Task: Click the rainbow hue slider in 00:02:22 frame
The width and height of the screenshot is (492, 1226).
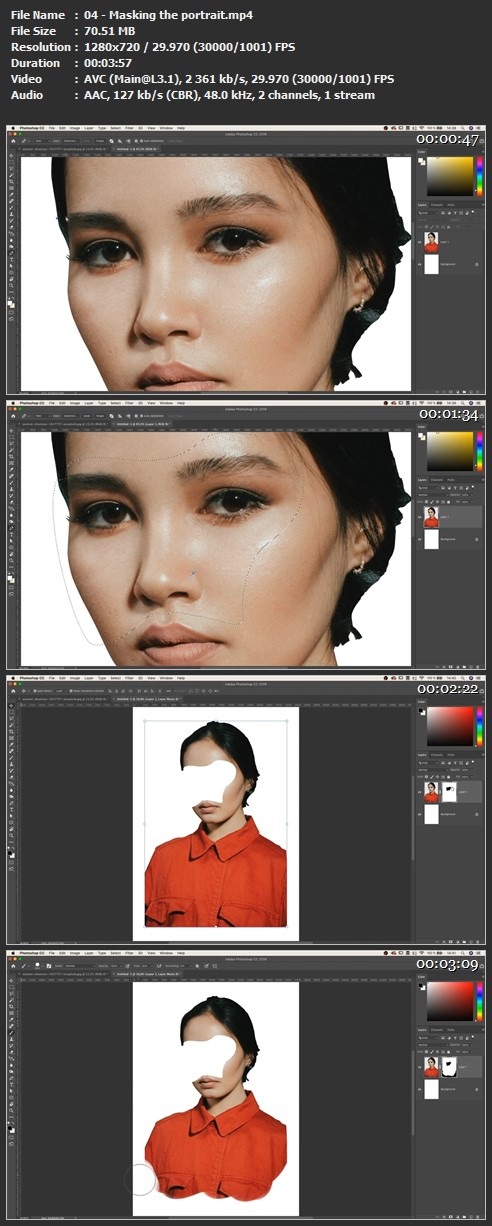Action: point(480,726)
